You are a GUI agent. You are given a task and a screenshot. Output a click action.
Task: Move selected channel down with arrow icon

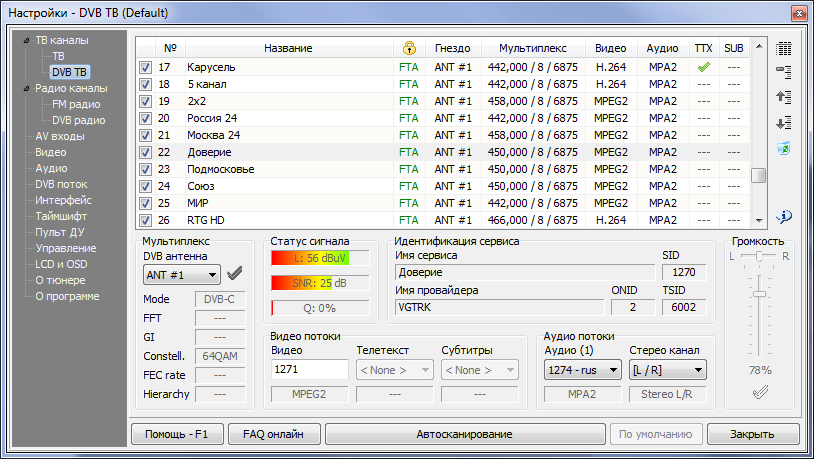(784, 122)
